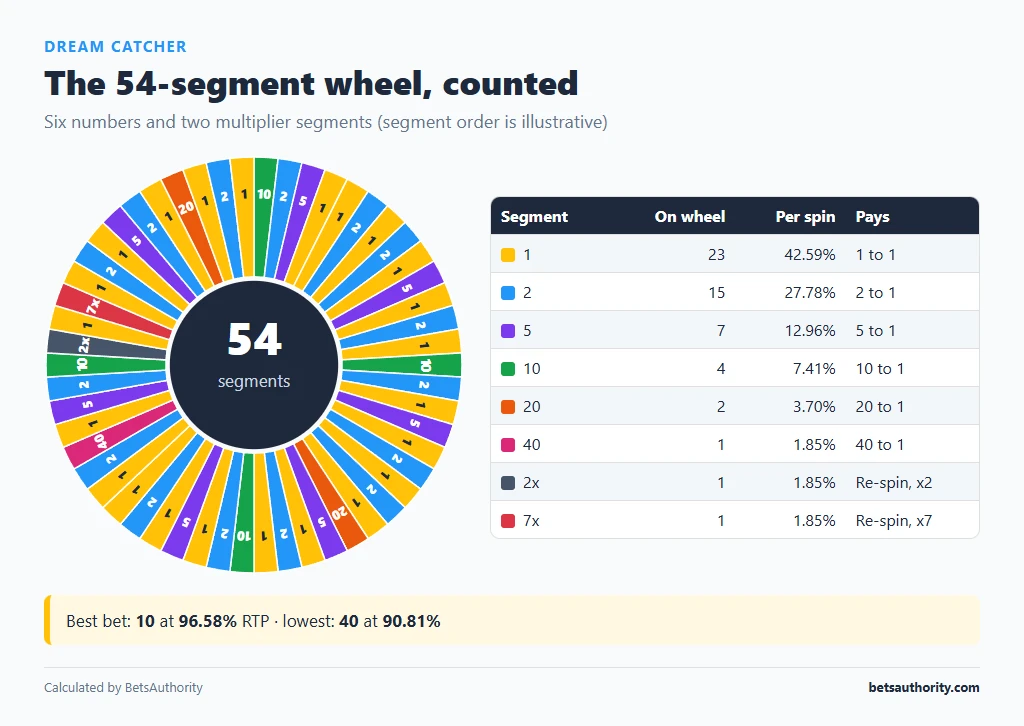The height and width of the screenshot is (726, 1024).
Task: Click the pink 40 segment on the wheel
Action: (x=121, y=433)
